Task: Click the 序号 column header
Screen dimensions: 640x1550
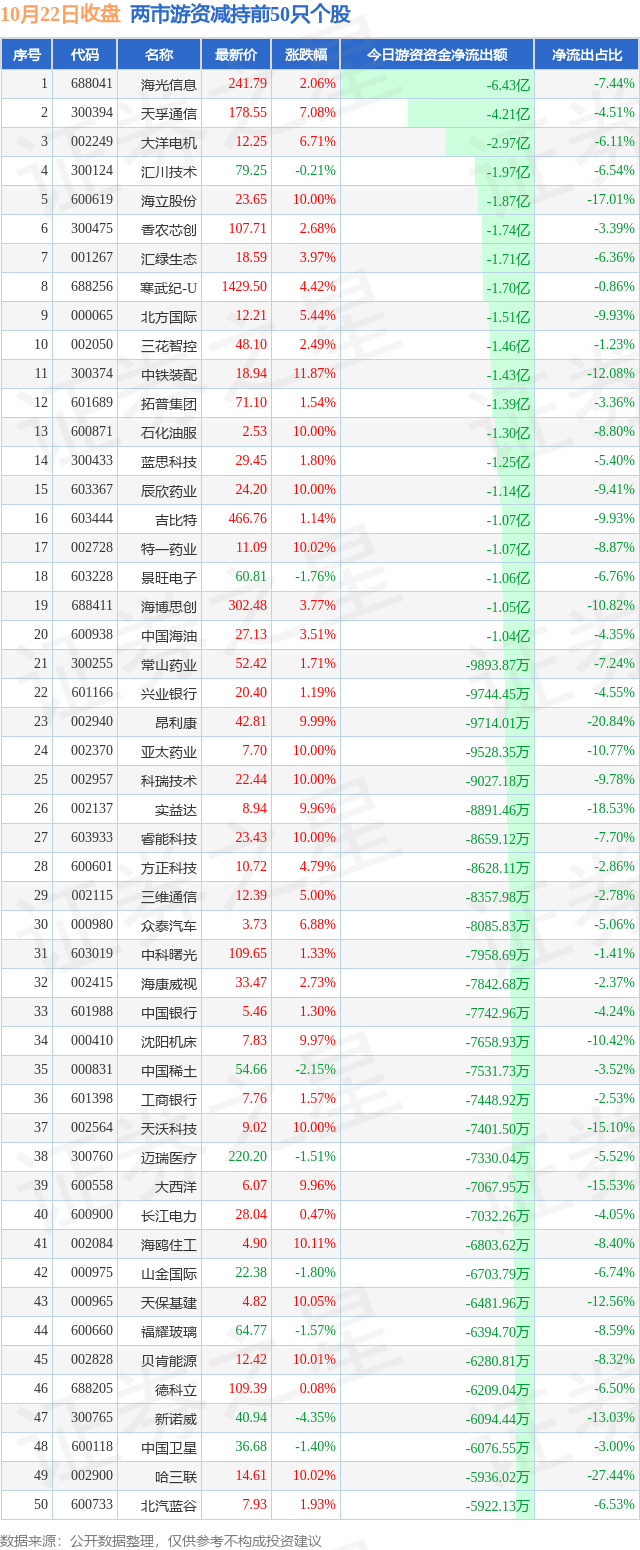Action: (x=27, y=55)
